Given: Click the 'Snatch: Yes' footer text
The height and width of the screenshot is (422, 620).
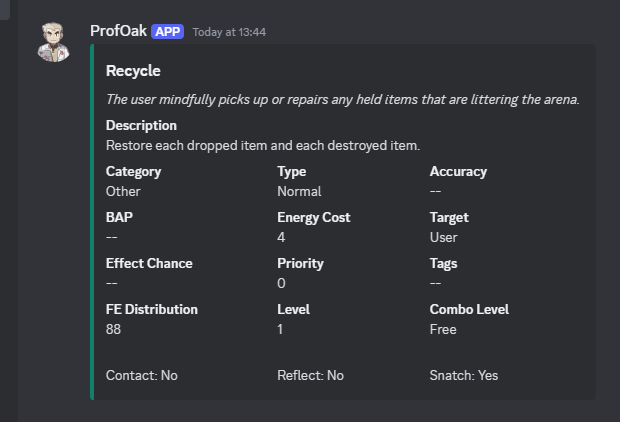Looking at the screenshot, I should (463, 375).
